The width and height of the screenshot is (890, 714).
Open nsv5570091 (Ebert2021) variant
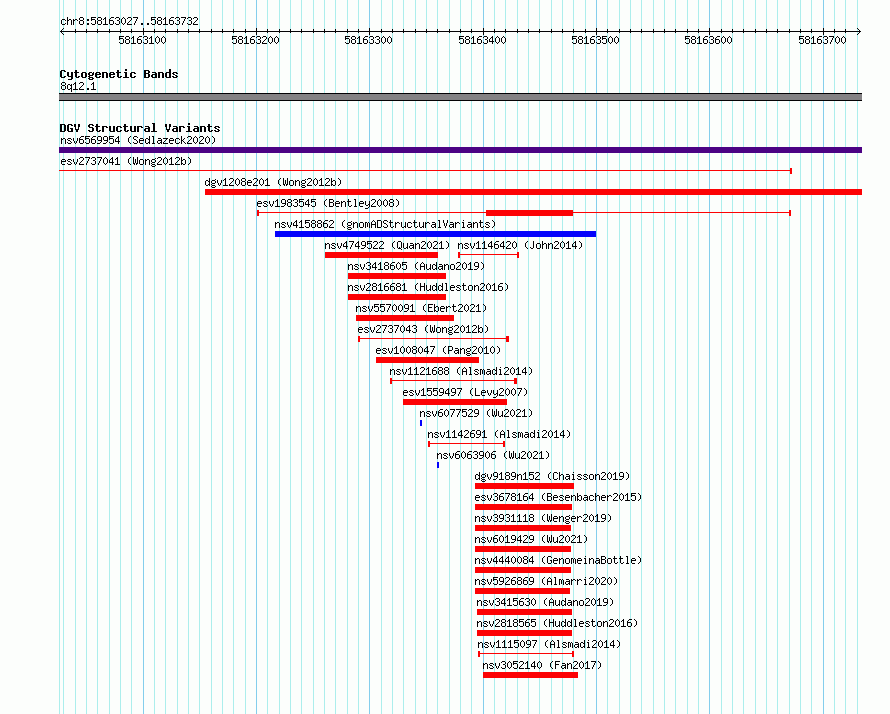pyautogui.click(x=421, y=308)
